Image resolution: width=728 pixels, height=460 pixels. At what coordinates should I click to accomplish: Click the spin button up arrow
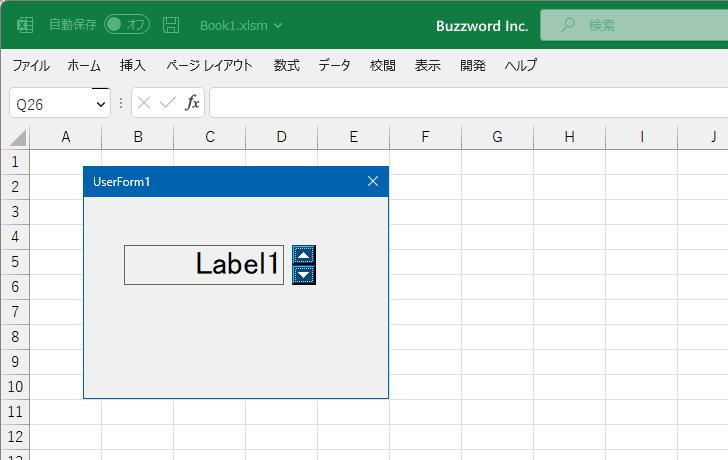pos(304,255)
